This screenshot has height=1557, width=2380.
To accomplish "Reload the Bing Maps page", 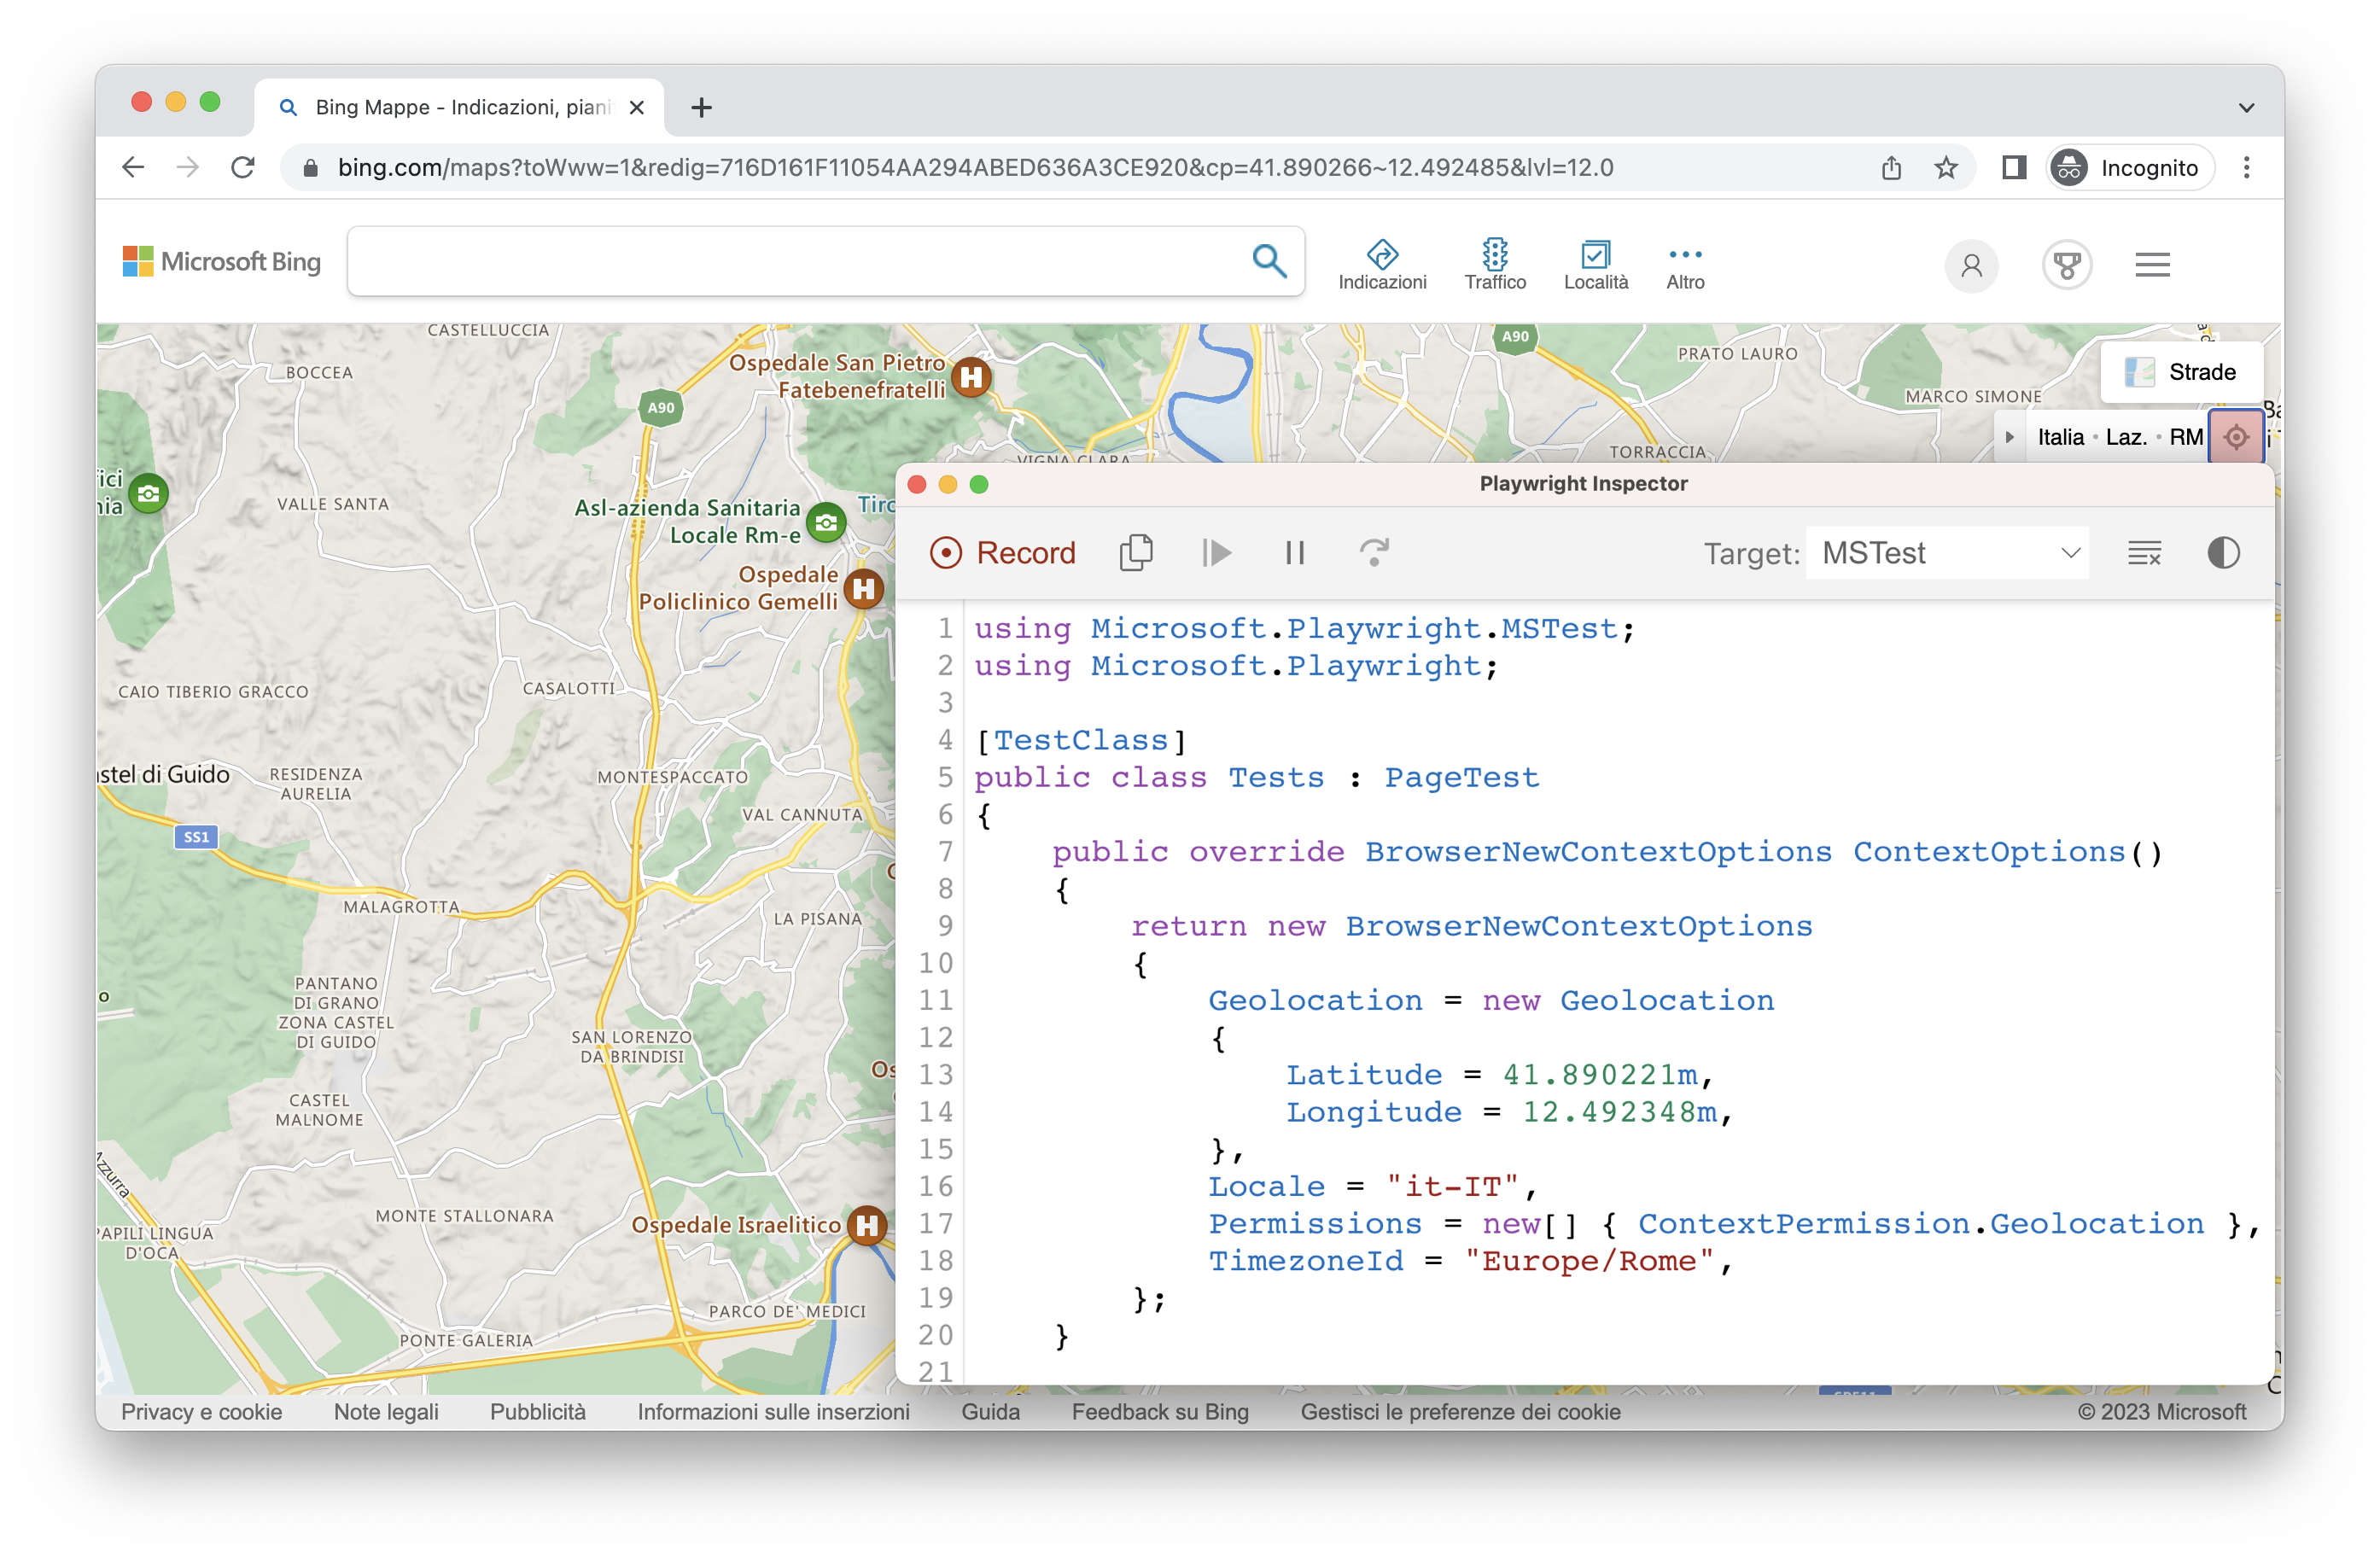I will point(243,167).
